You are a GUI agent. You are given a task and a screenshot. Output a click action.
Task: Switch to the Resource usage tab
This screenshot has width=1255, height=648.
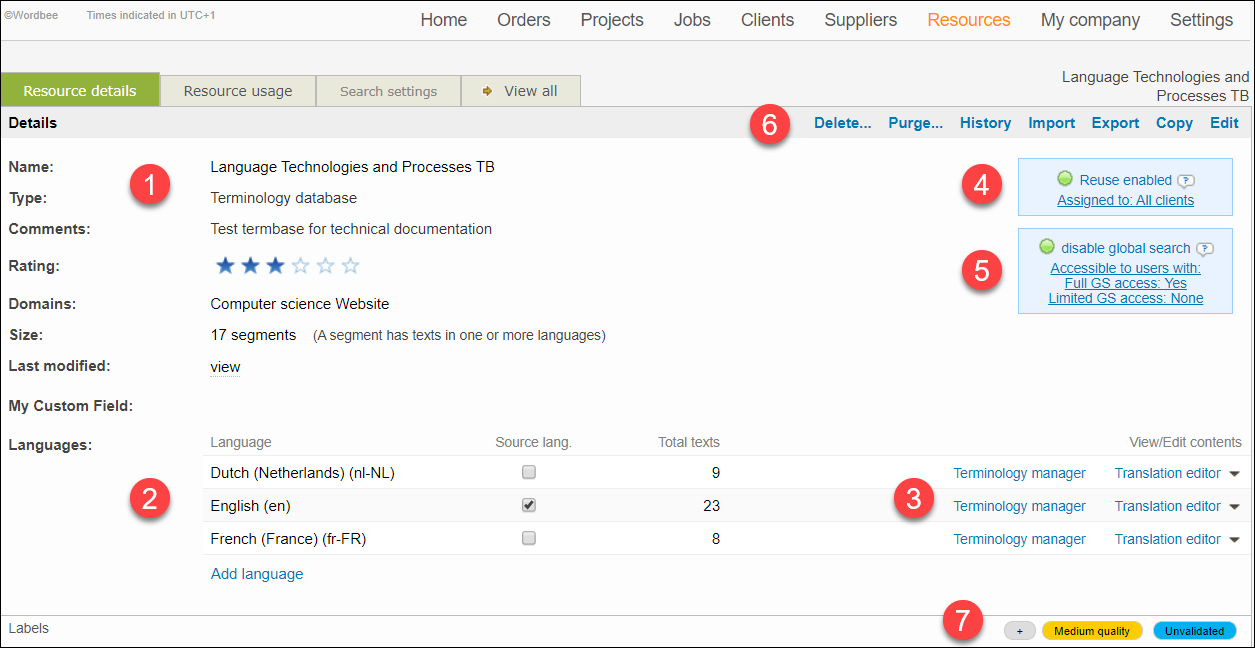click(238, 91)
